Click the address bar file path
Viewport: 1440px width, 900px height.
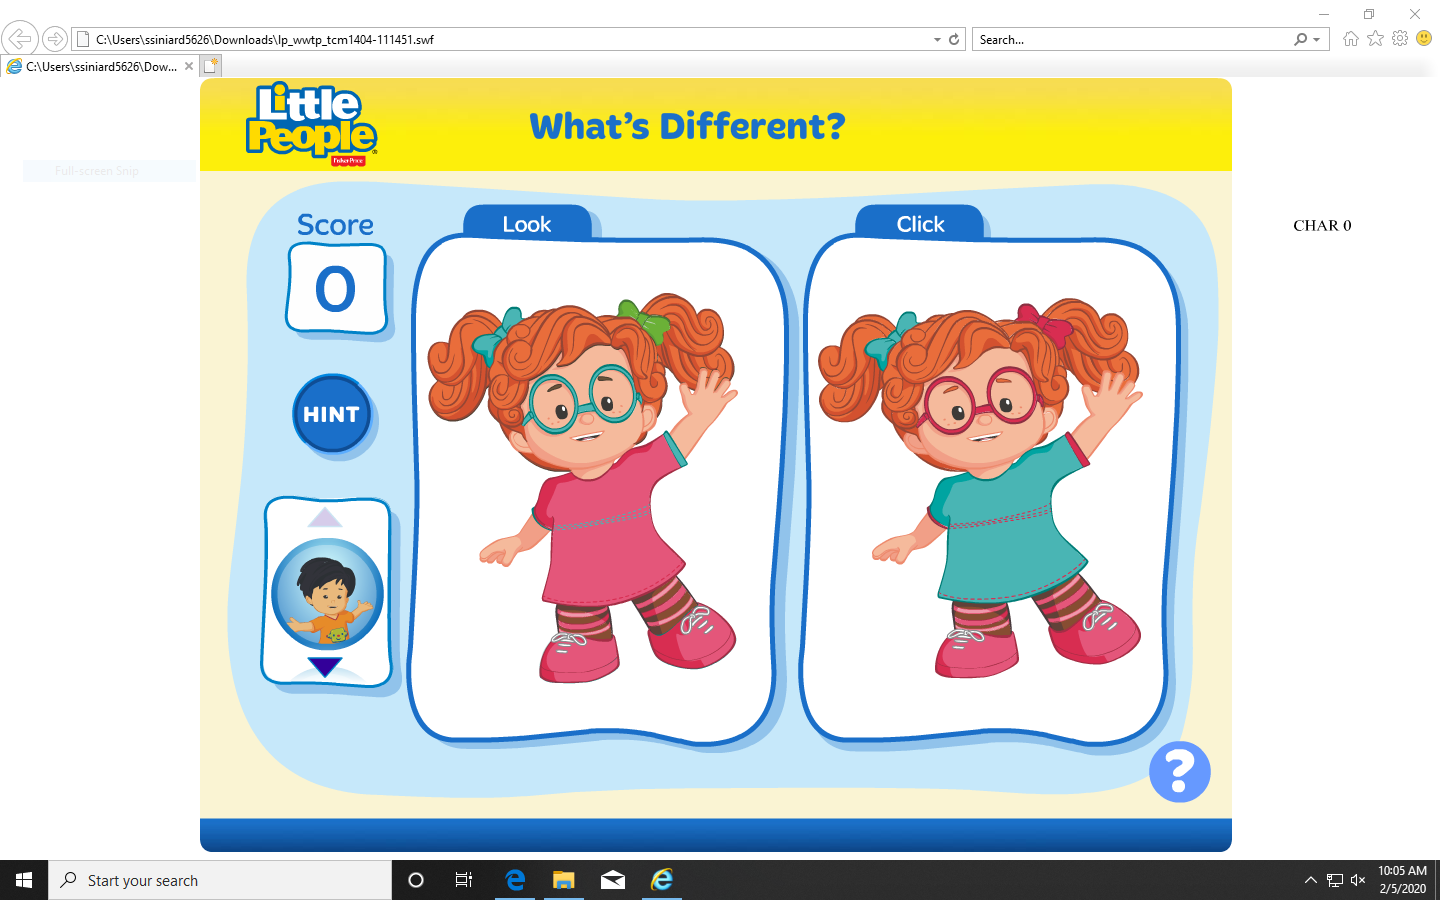point(265,40)
